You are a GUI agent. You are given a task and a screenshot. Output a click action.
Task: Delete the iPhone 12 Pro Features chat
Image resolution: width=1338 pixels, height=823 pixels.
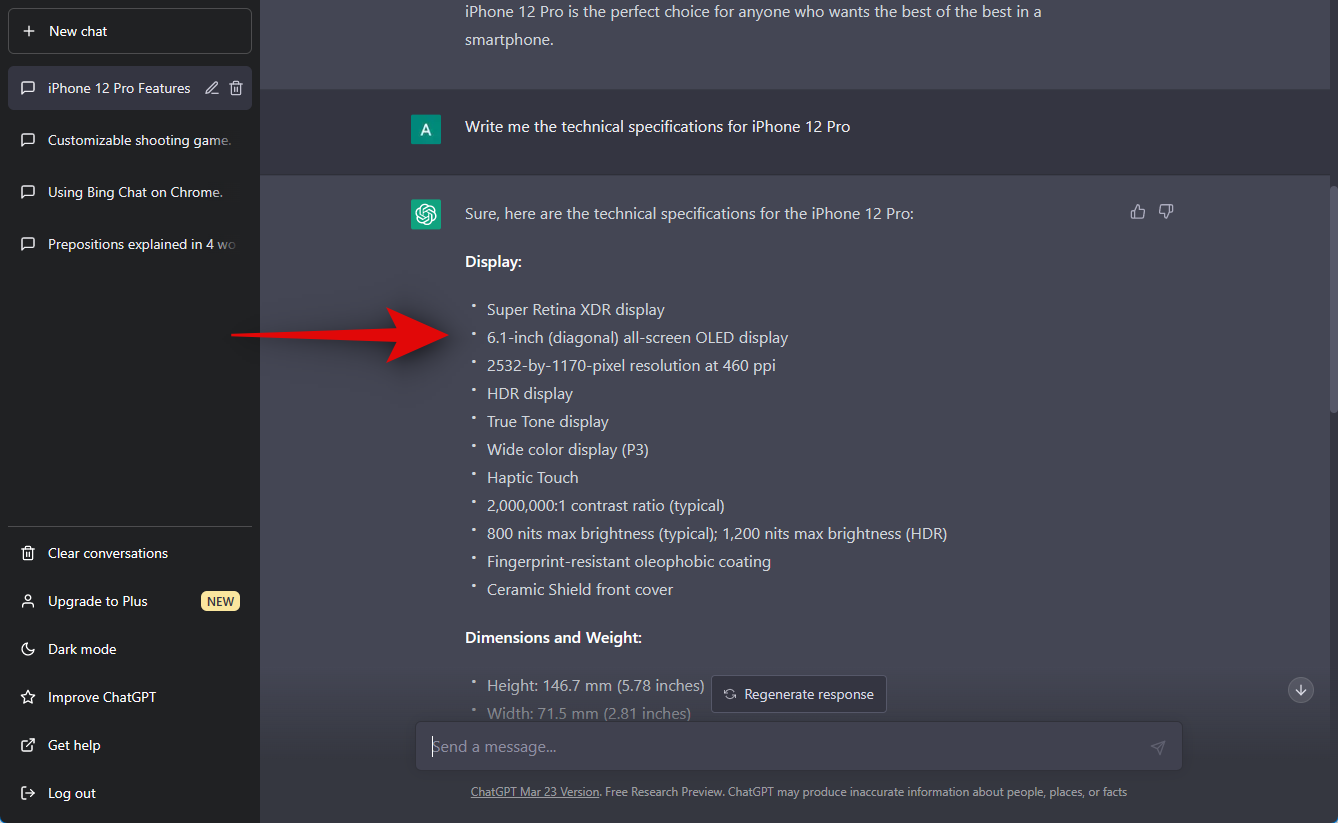(x=236, y=88)
